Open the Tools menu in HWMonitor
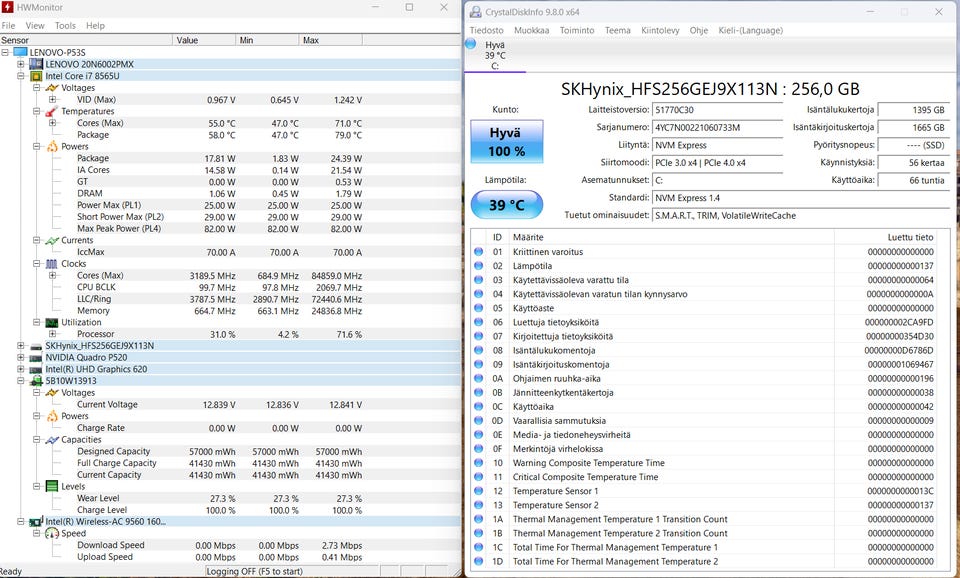The width and height of the screenshot is (960, 578). pyautogui.click(x=65, y=25)
